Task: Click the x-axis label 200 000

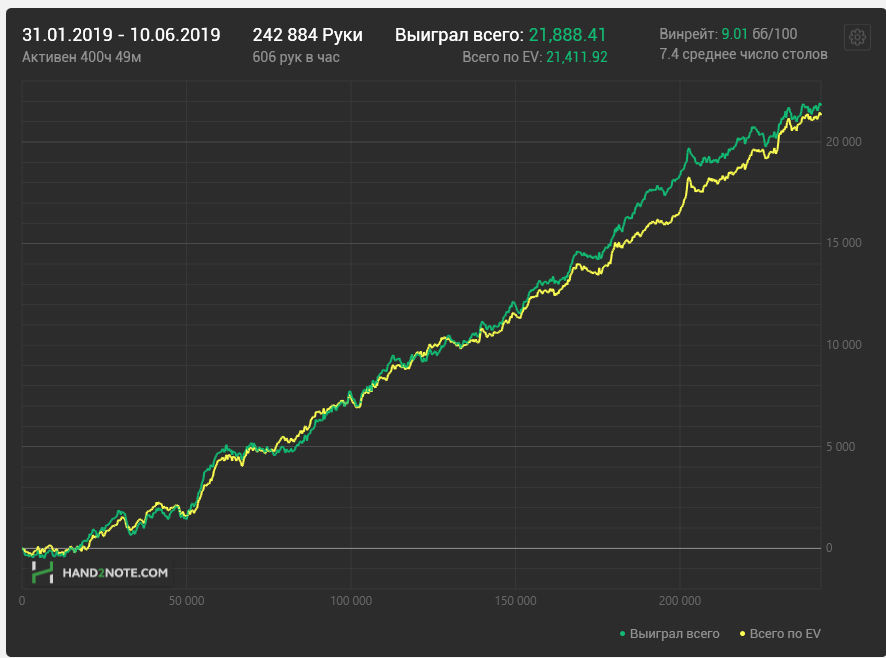Action: (680, 601)
